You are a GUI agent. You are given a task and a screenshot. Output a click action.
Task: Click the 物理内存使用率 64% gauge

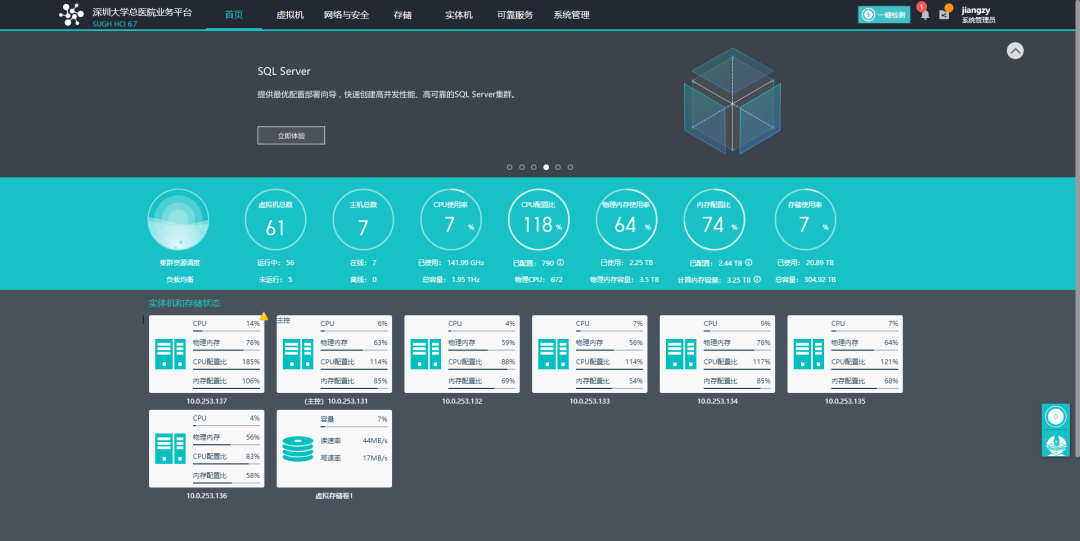pyautogui.click(x=626, y=220)
